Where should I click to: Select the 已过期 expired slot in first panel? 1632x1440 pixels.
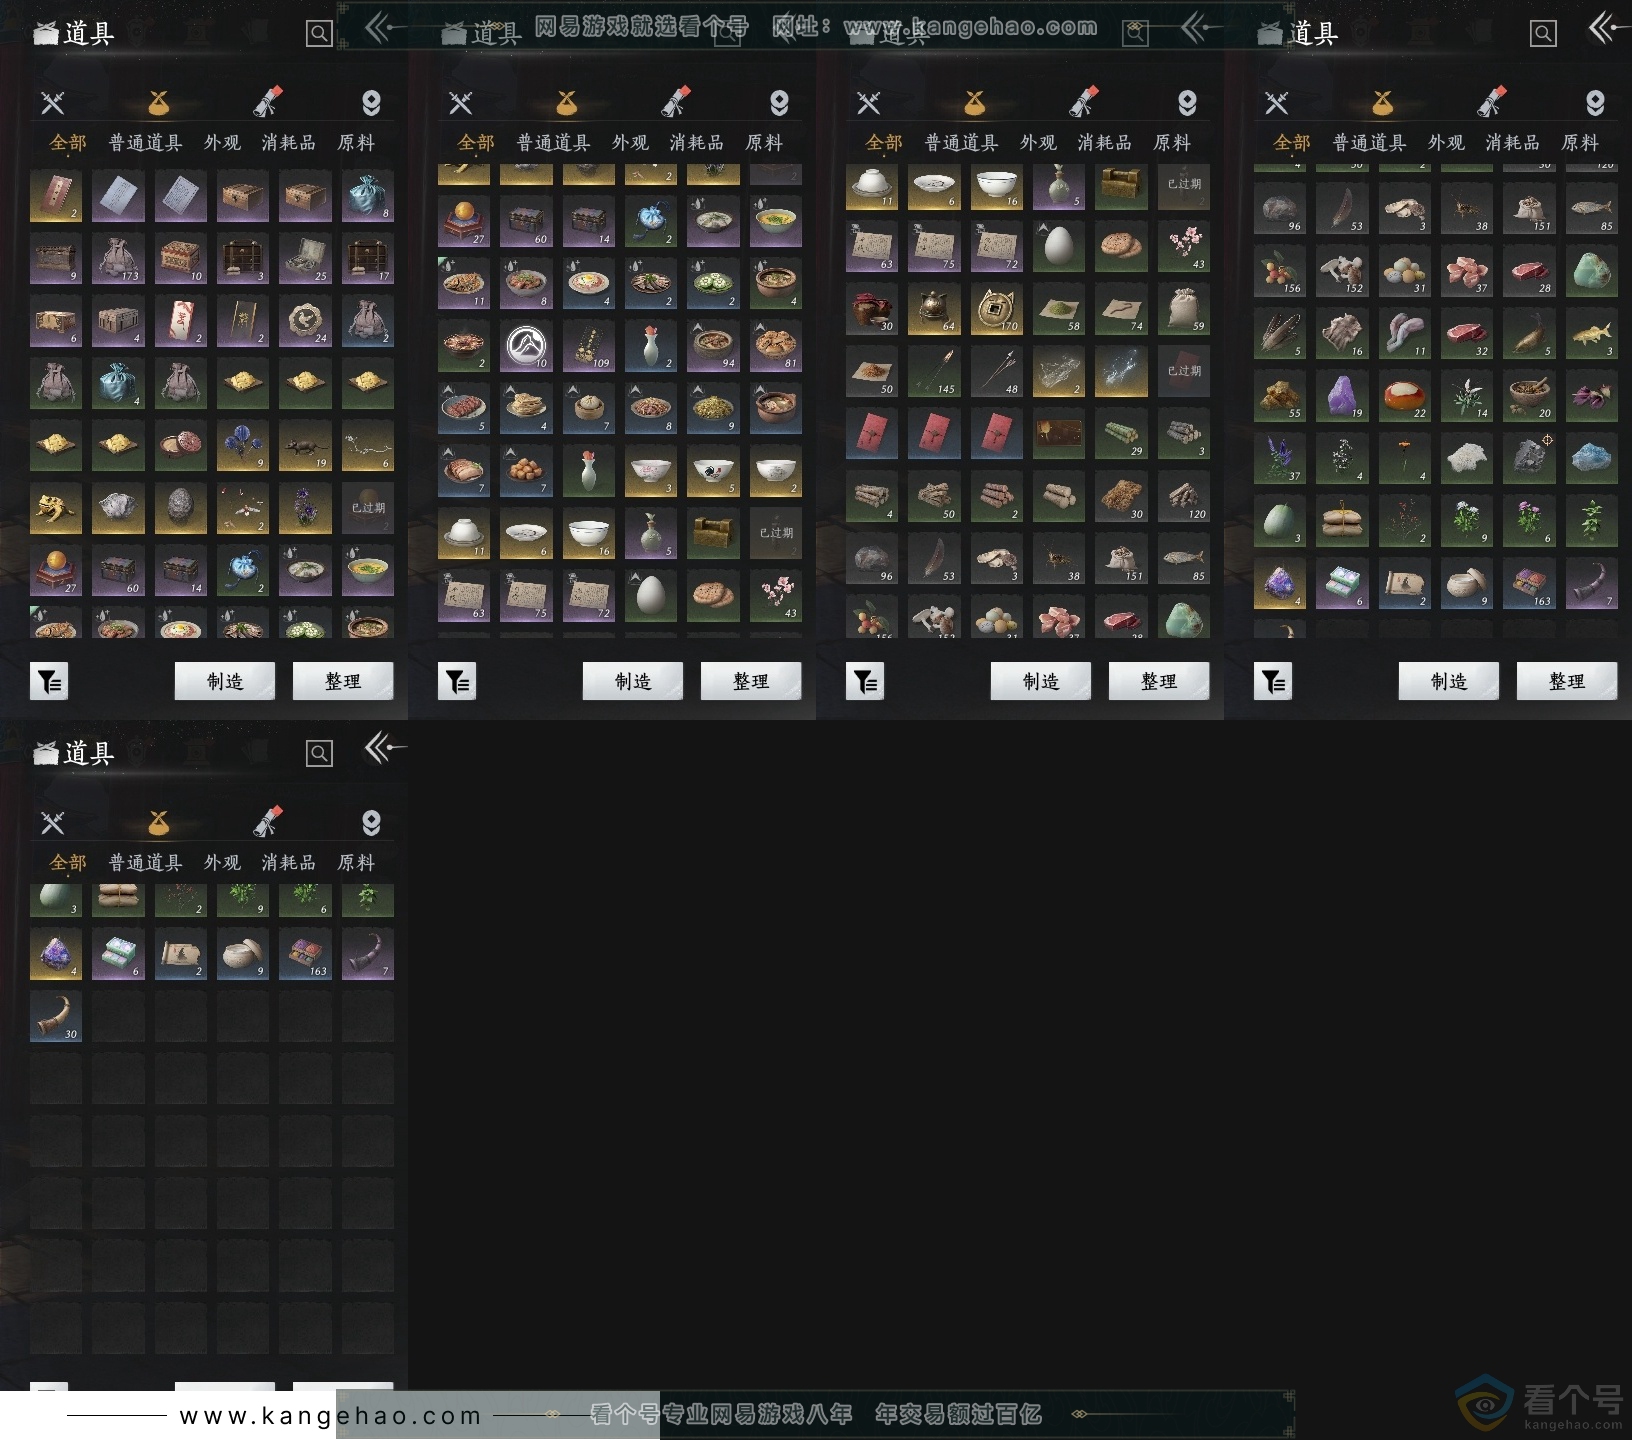click(367, 508)
